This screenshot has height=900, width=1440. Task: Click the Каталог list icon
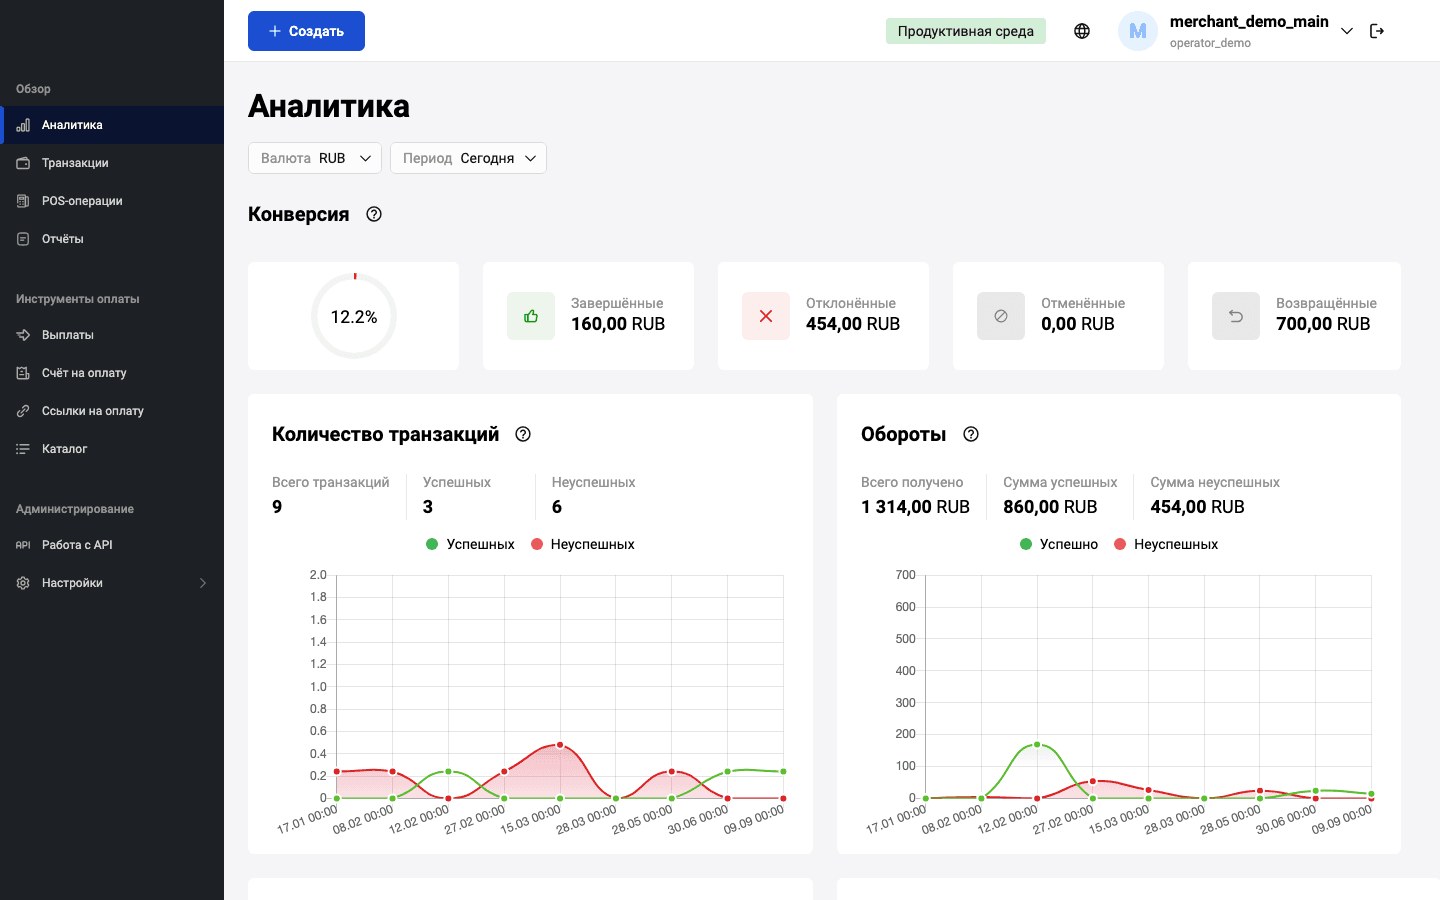[23, 449]
